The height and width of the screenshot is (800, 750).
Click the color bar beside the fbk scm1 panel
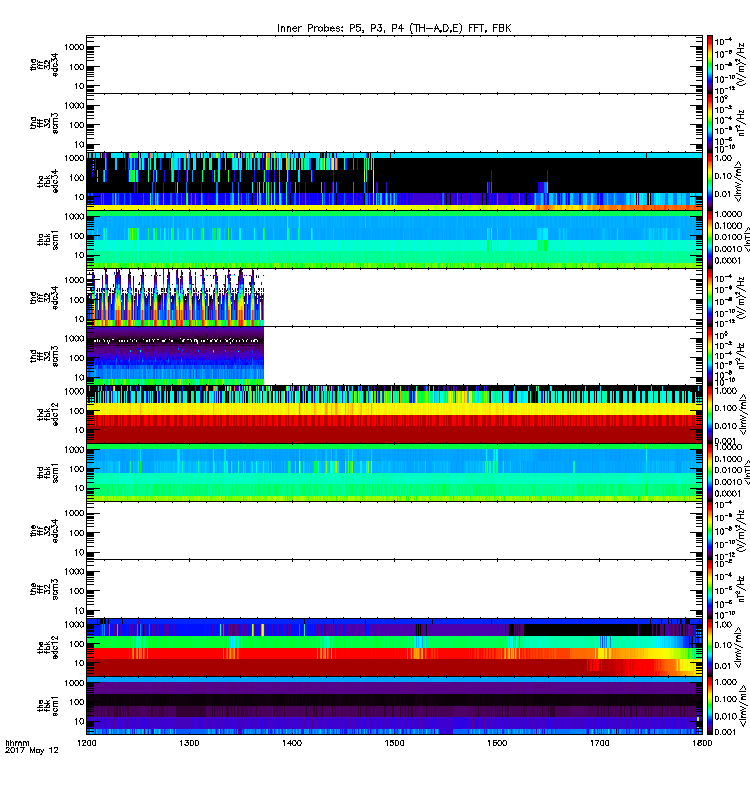pyautogui.click(x=710, y=706)
